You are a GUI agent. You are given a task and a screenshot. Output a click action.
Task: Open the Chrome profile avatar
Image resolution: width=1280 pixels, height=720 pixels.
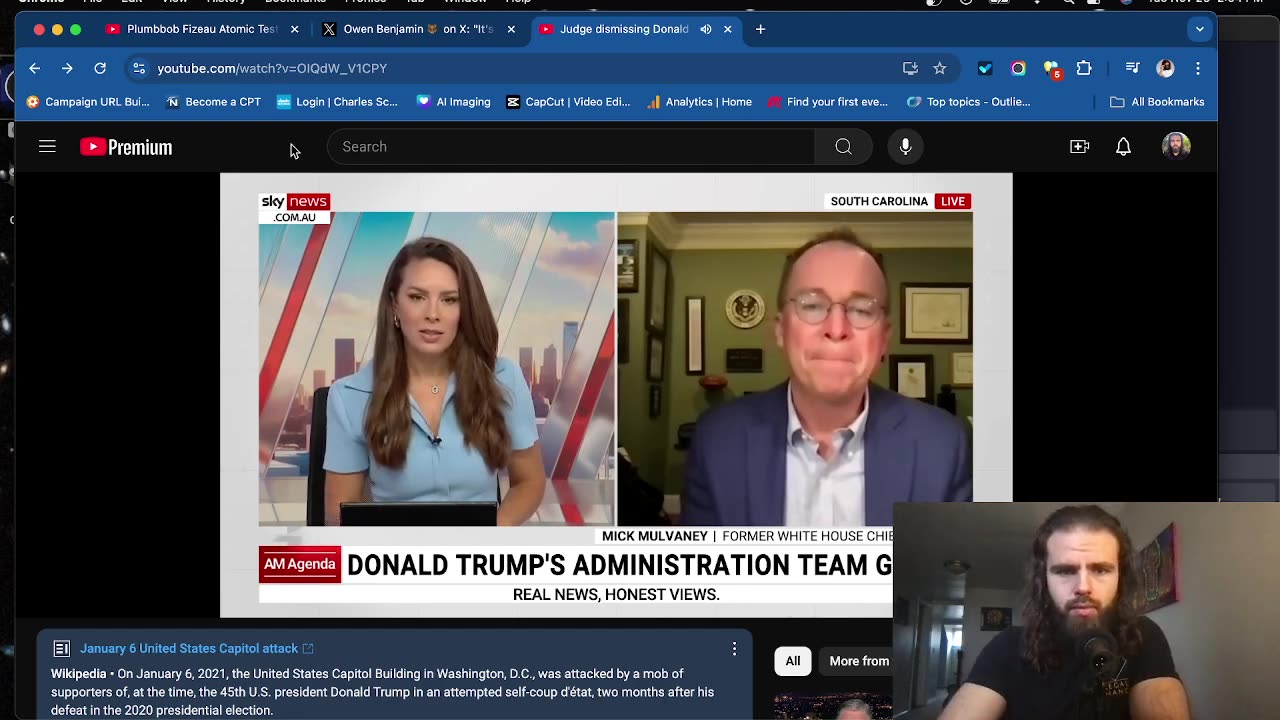(1165, 68)
